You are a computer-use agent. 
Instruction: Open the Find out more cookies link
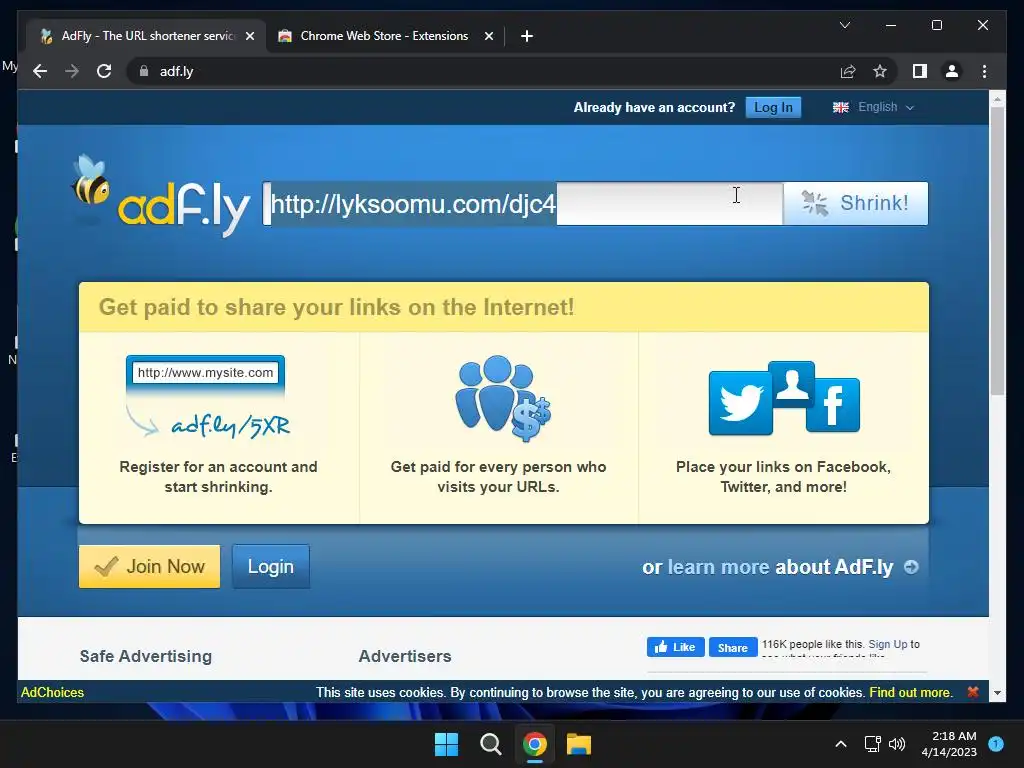click(x=910, y=692)
